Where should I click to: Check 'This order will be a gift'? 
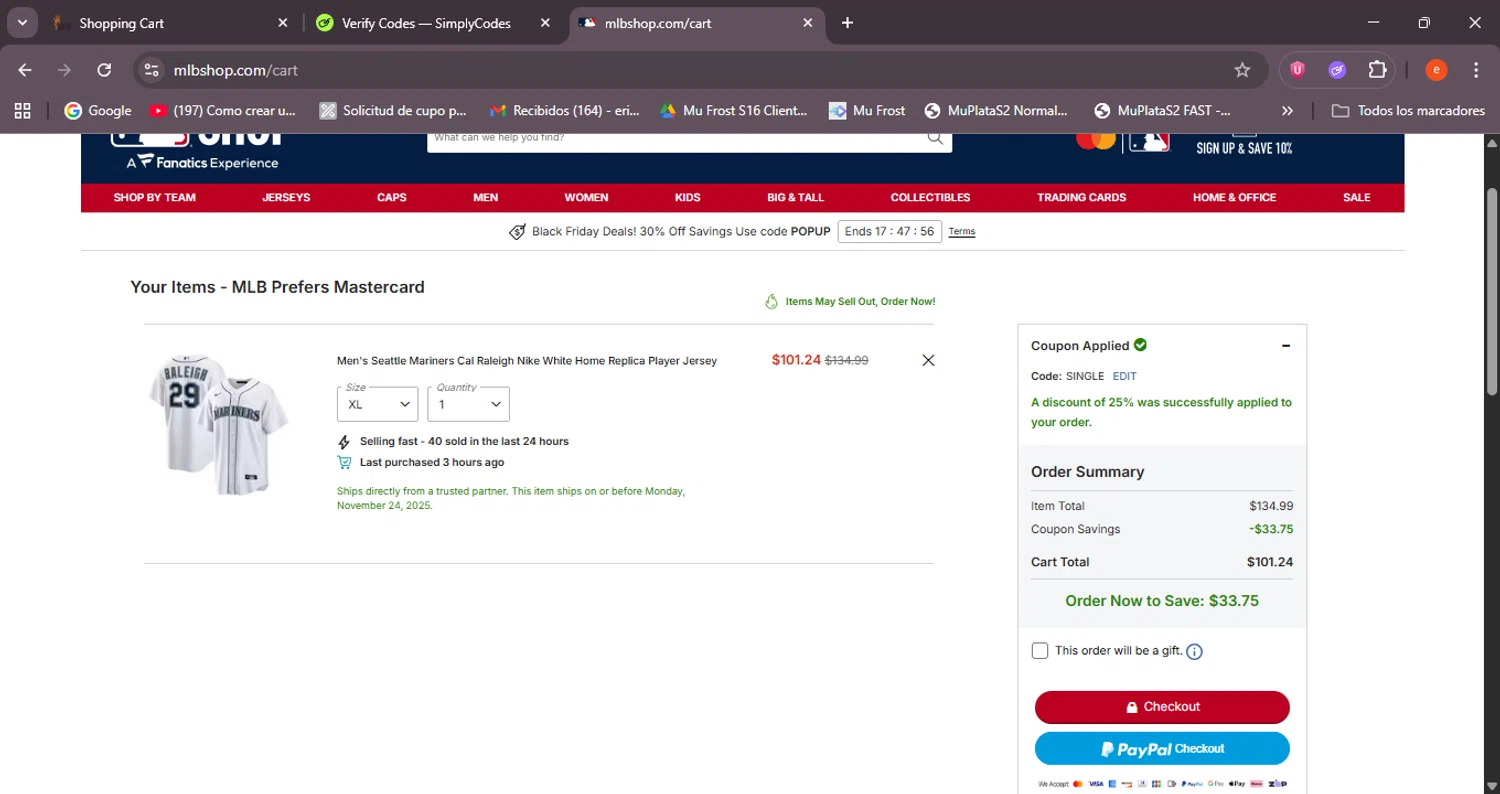coord(1040,651)
